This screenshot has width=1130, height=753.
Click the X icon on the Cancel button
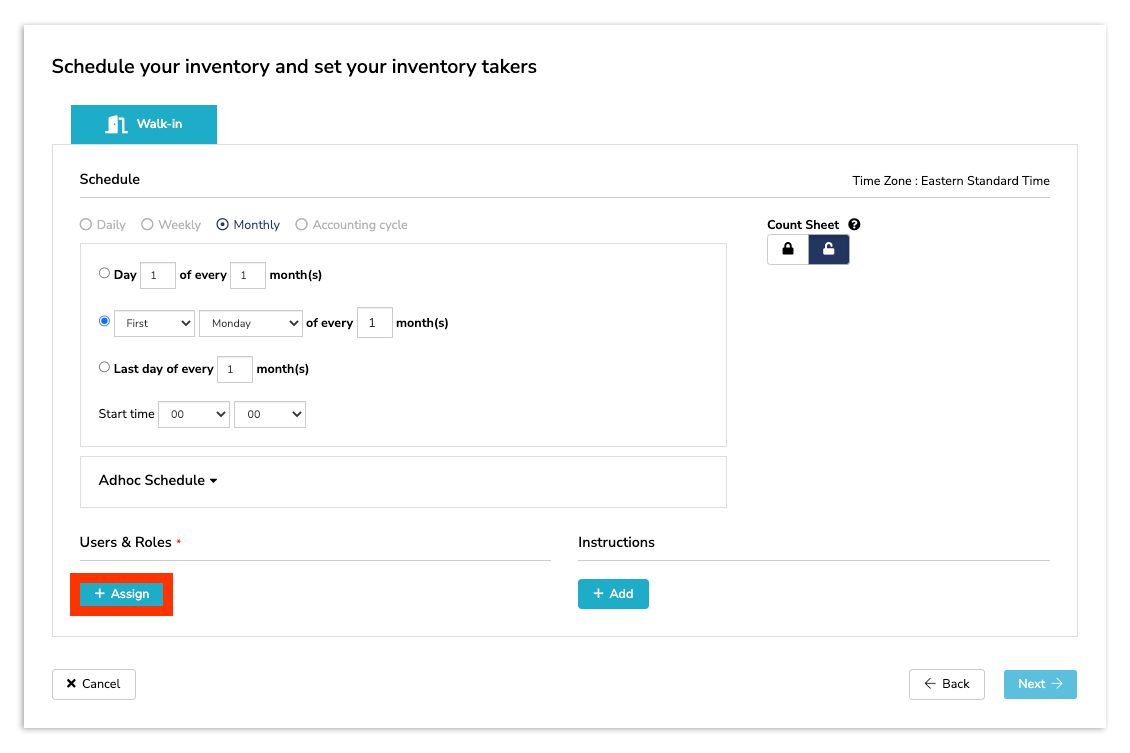(73, 684)
